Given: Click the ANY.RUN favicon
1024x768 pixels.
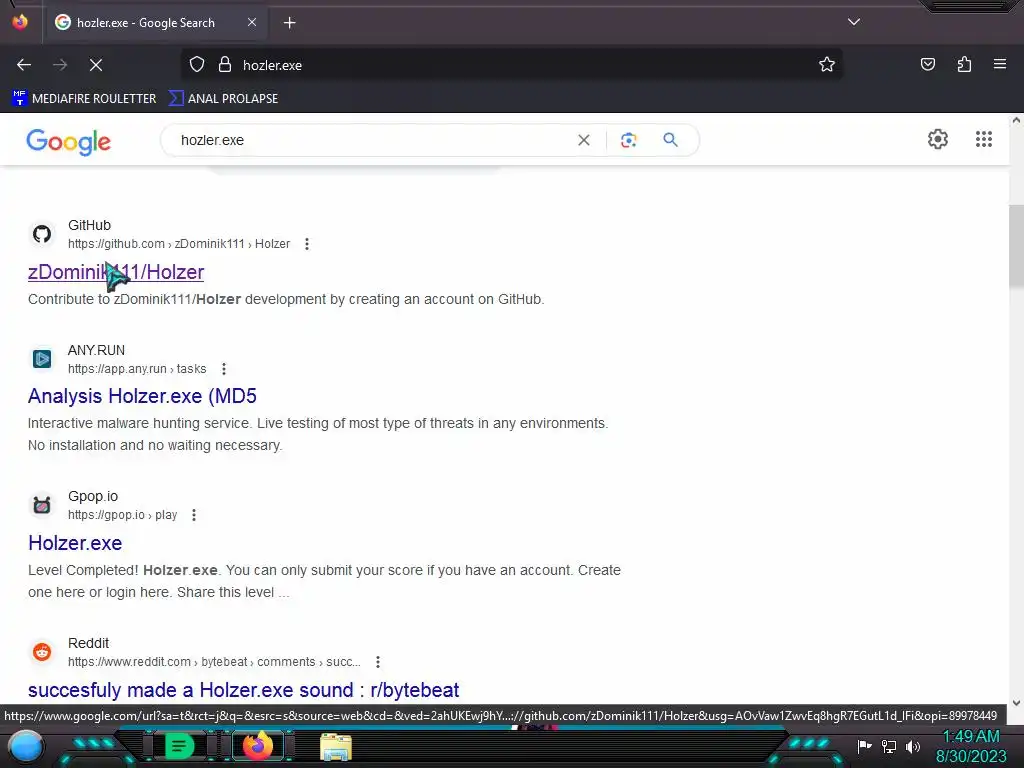Looking at the screenshot, I should (42, 359).
